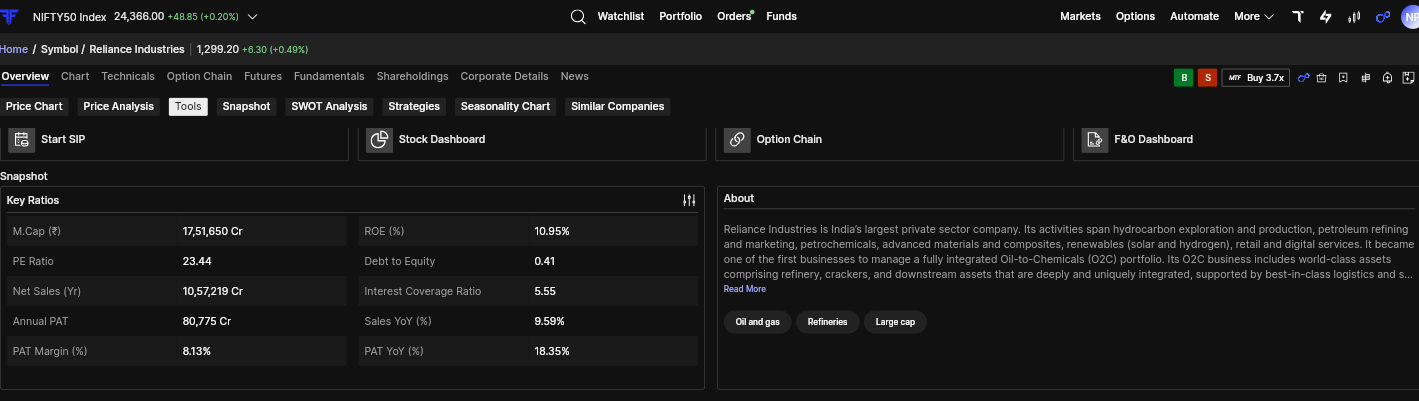The width and height of the screenshot is (1419, 401).
Task: Click the bookmark watchlist icon
Action: [x=1343, y=77]
